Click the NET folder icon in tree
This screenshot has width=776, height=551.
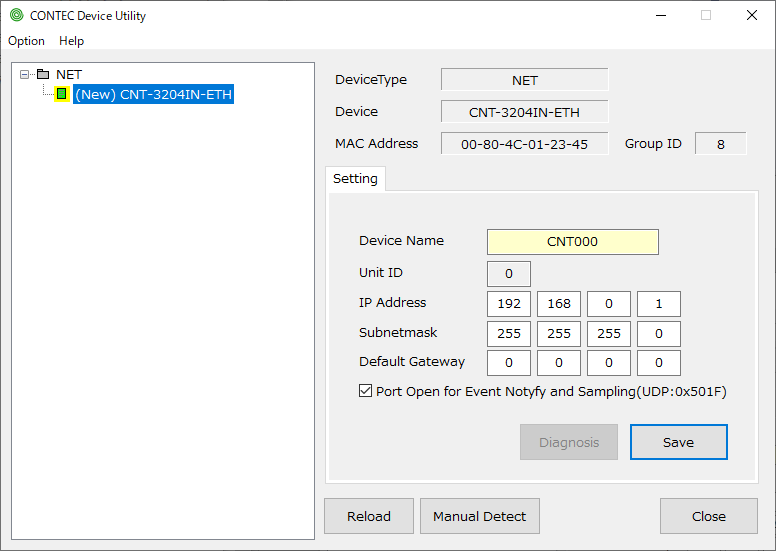(44, 74)
